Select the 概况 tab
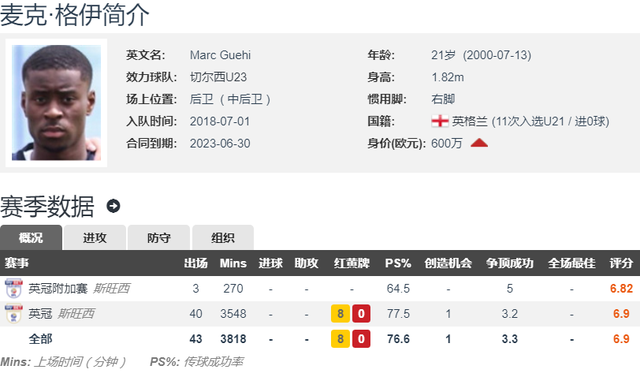 point(31,237)
